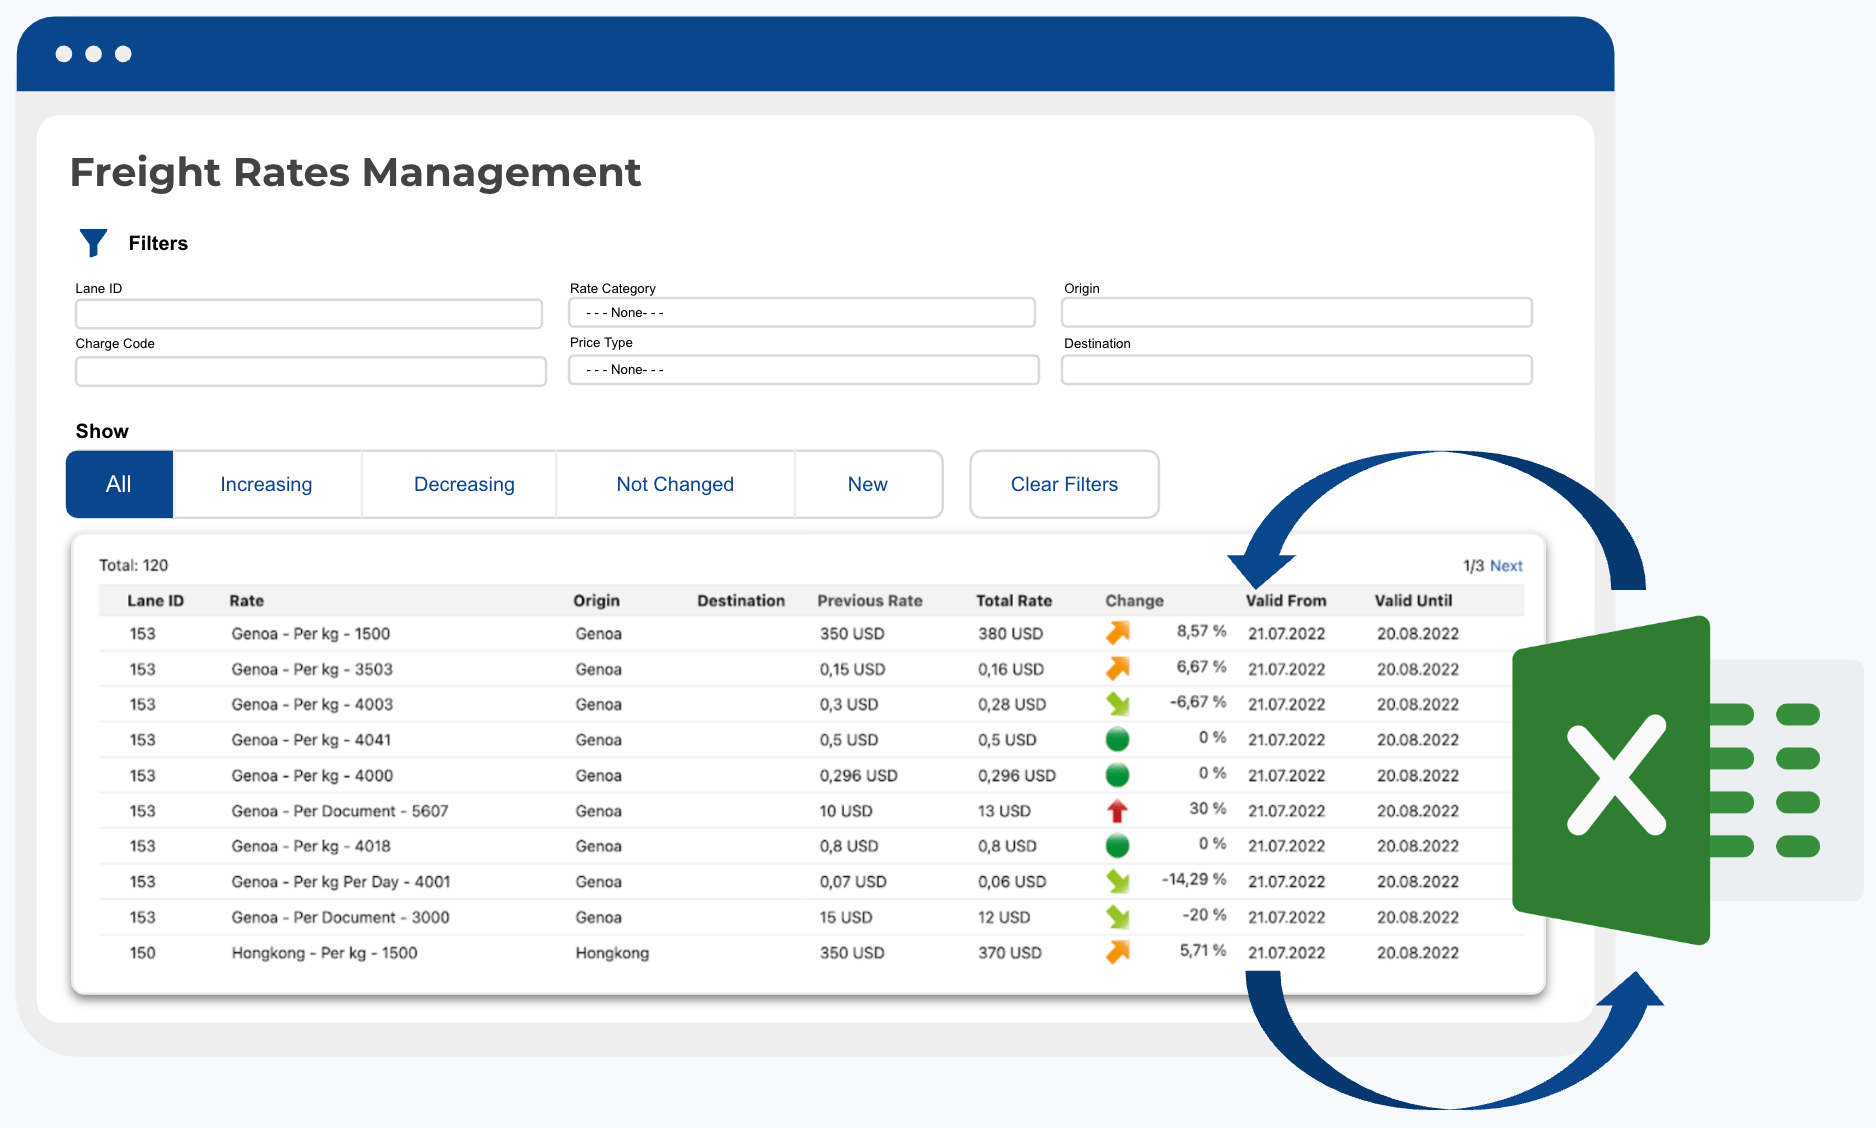Click the '-14,29 %' change value
The image size is (1876, 1128).
[x=1194, y=879]
